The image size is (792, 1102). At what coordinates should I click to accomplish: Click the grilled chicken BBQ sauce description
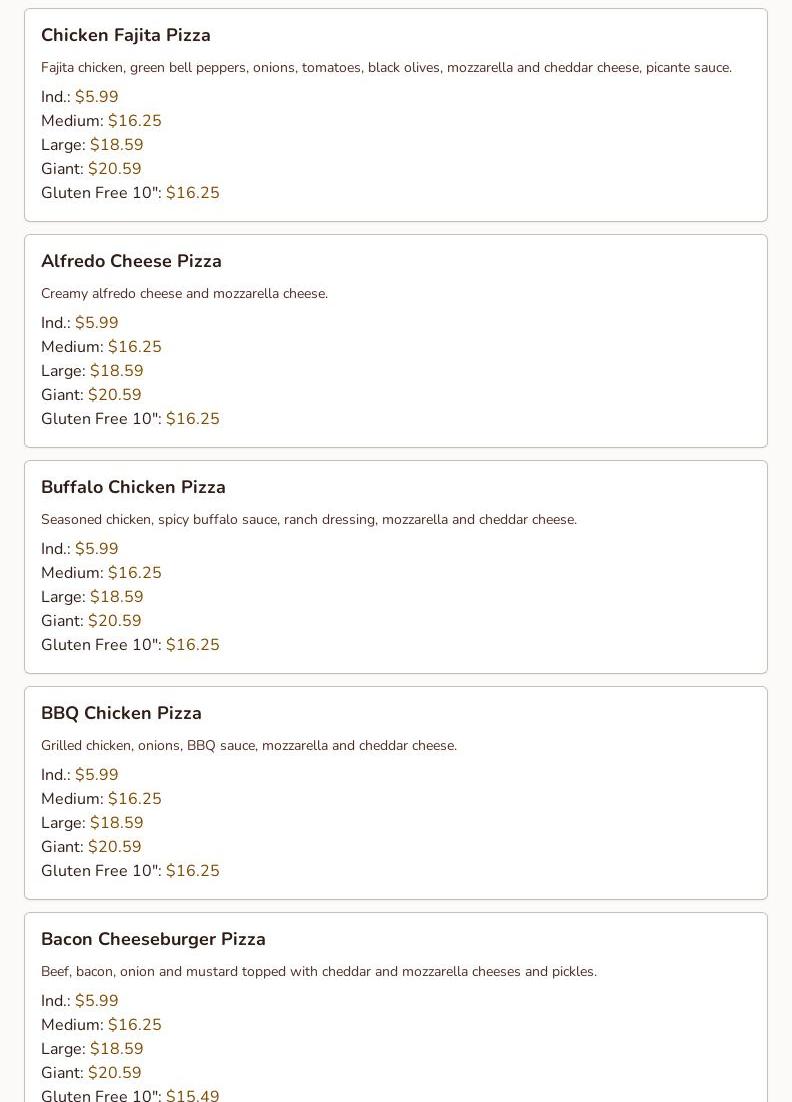[249, 746]
